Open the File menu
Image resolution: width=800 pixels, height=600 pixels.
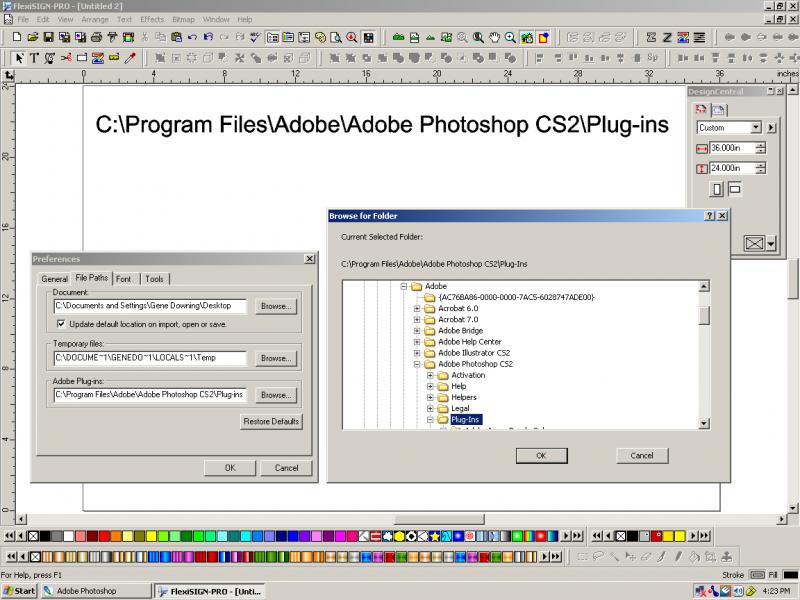(x=23, y=19)
